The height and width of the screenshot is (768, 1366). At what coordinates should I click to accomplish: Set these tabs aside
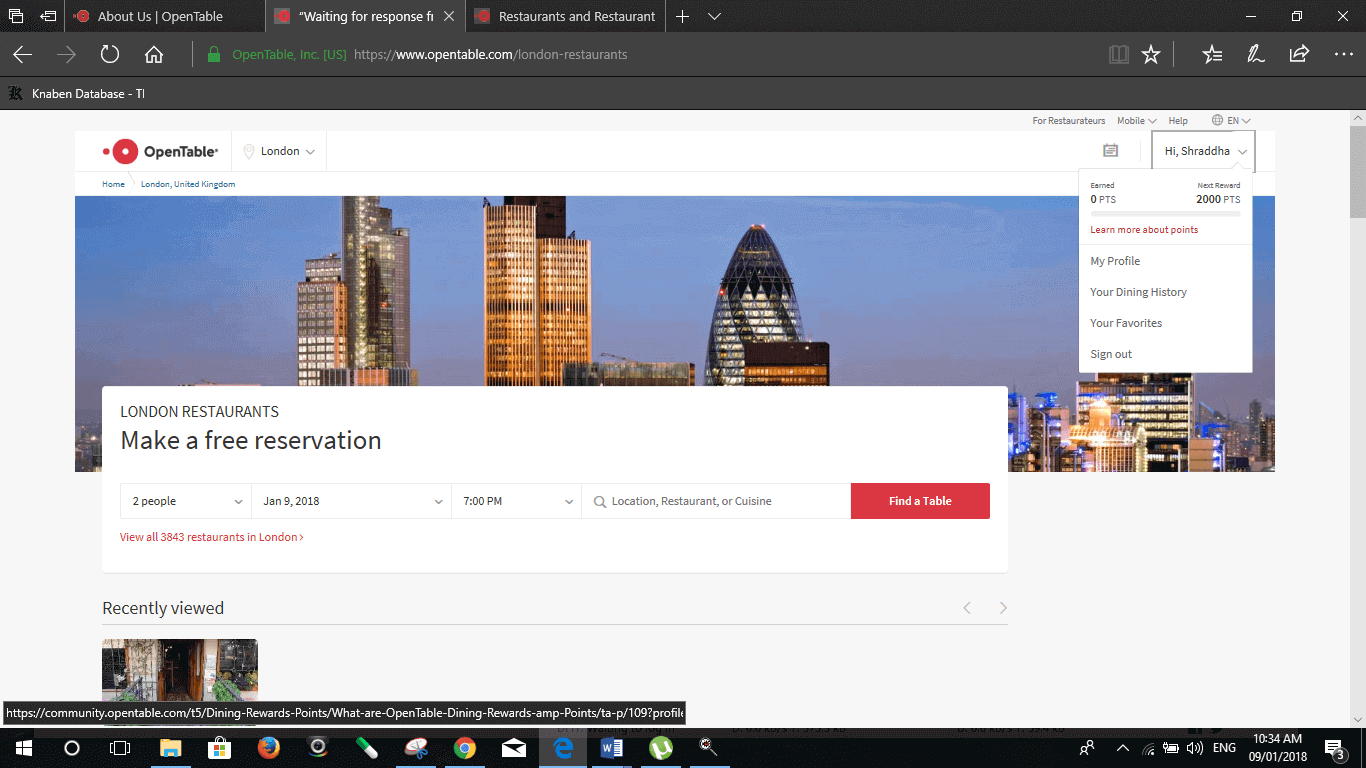48,16
